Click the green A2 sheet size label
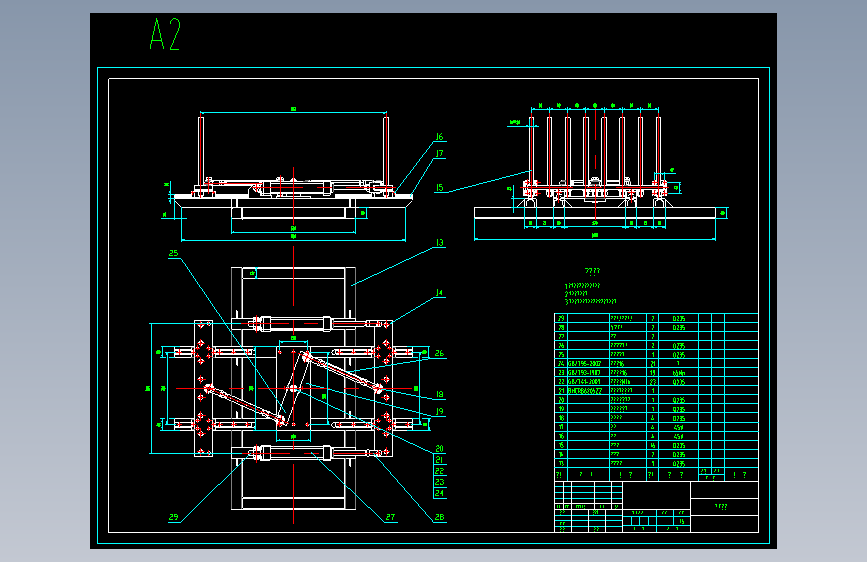867x562 pixels. (x=165, y=34)
